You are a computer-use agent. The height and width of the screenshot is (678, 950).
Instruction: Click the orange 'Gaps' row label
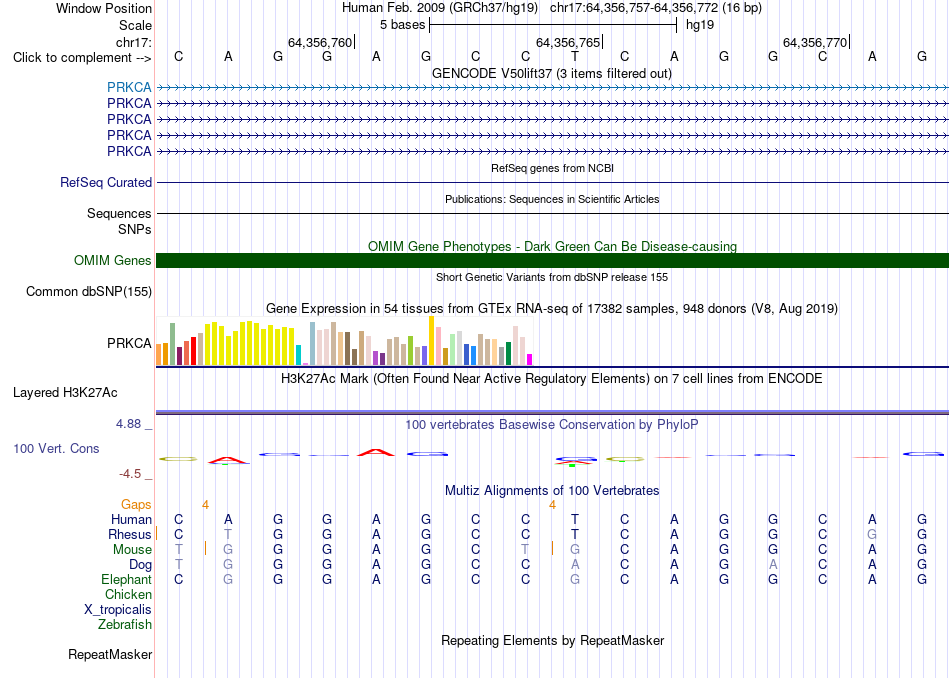[x=136, y=504]
